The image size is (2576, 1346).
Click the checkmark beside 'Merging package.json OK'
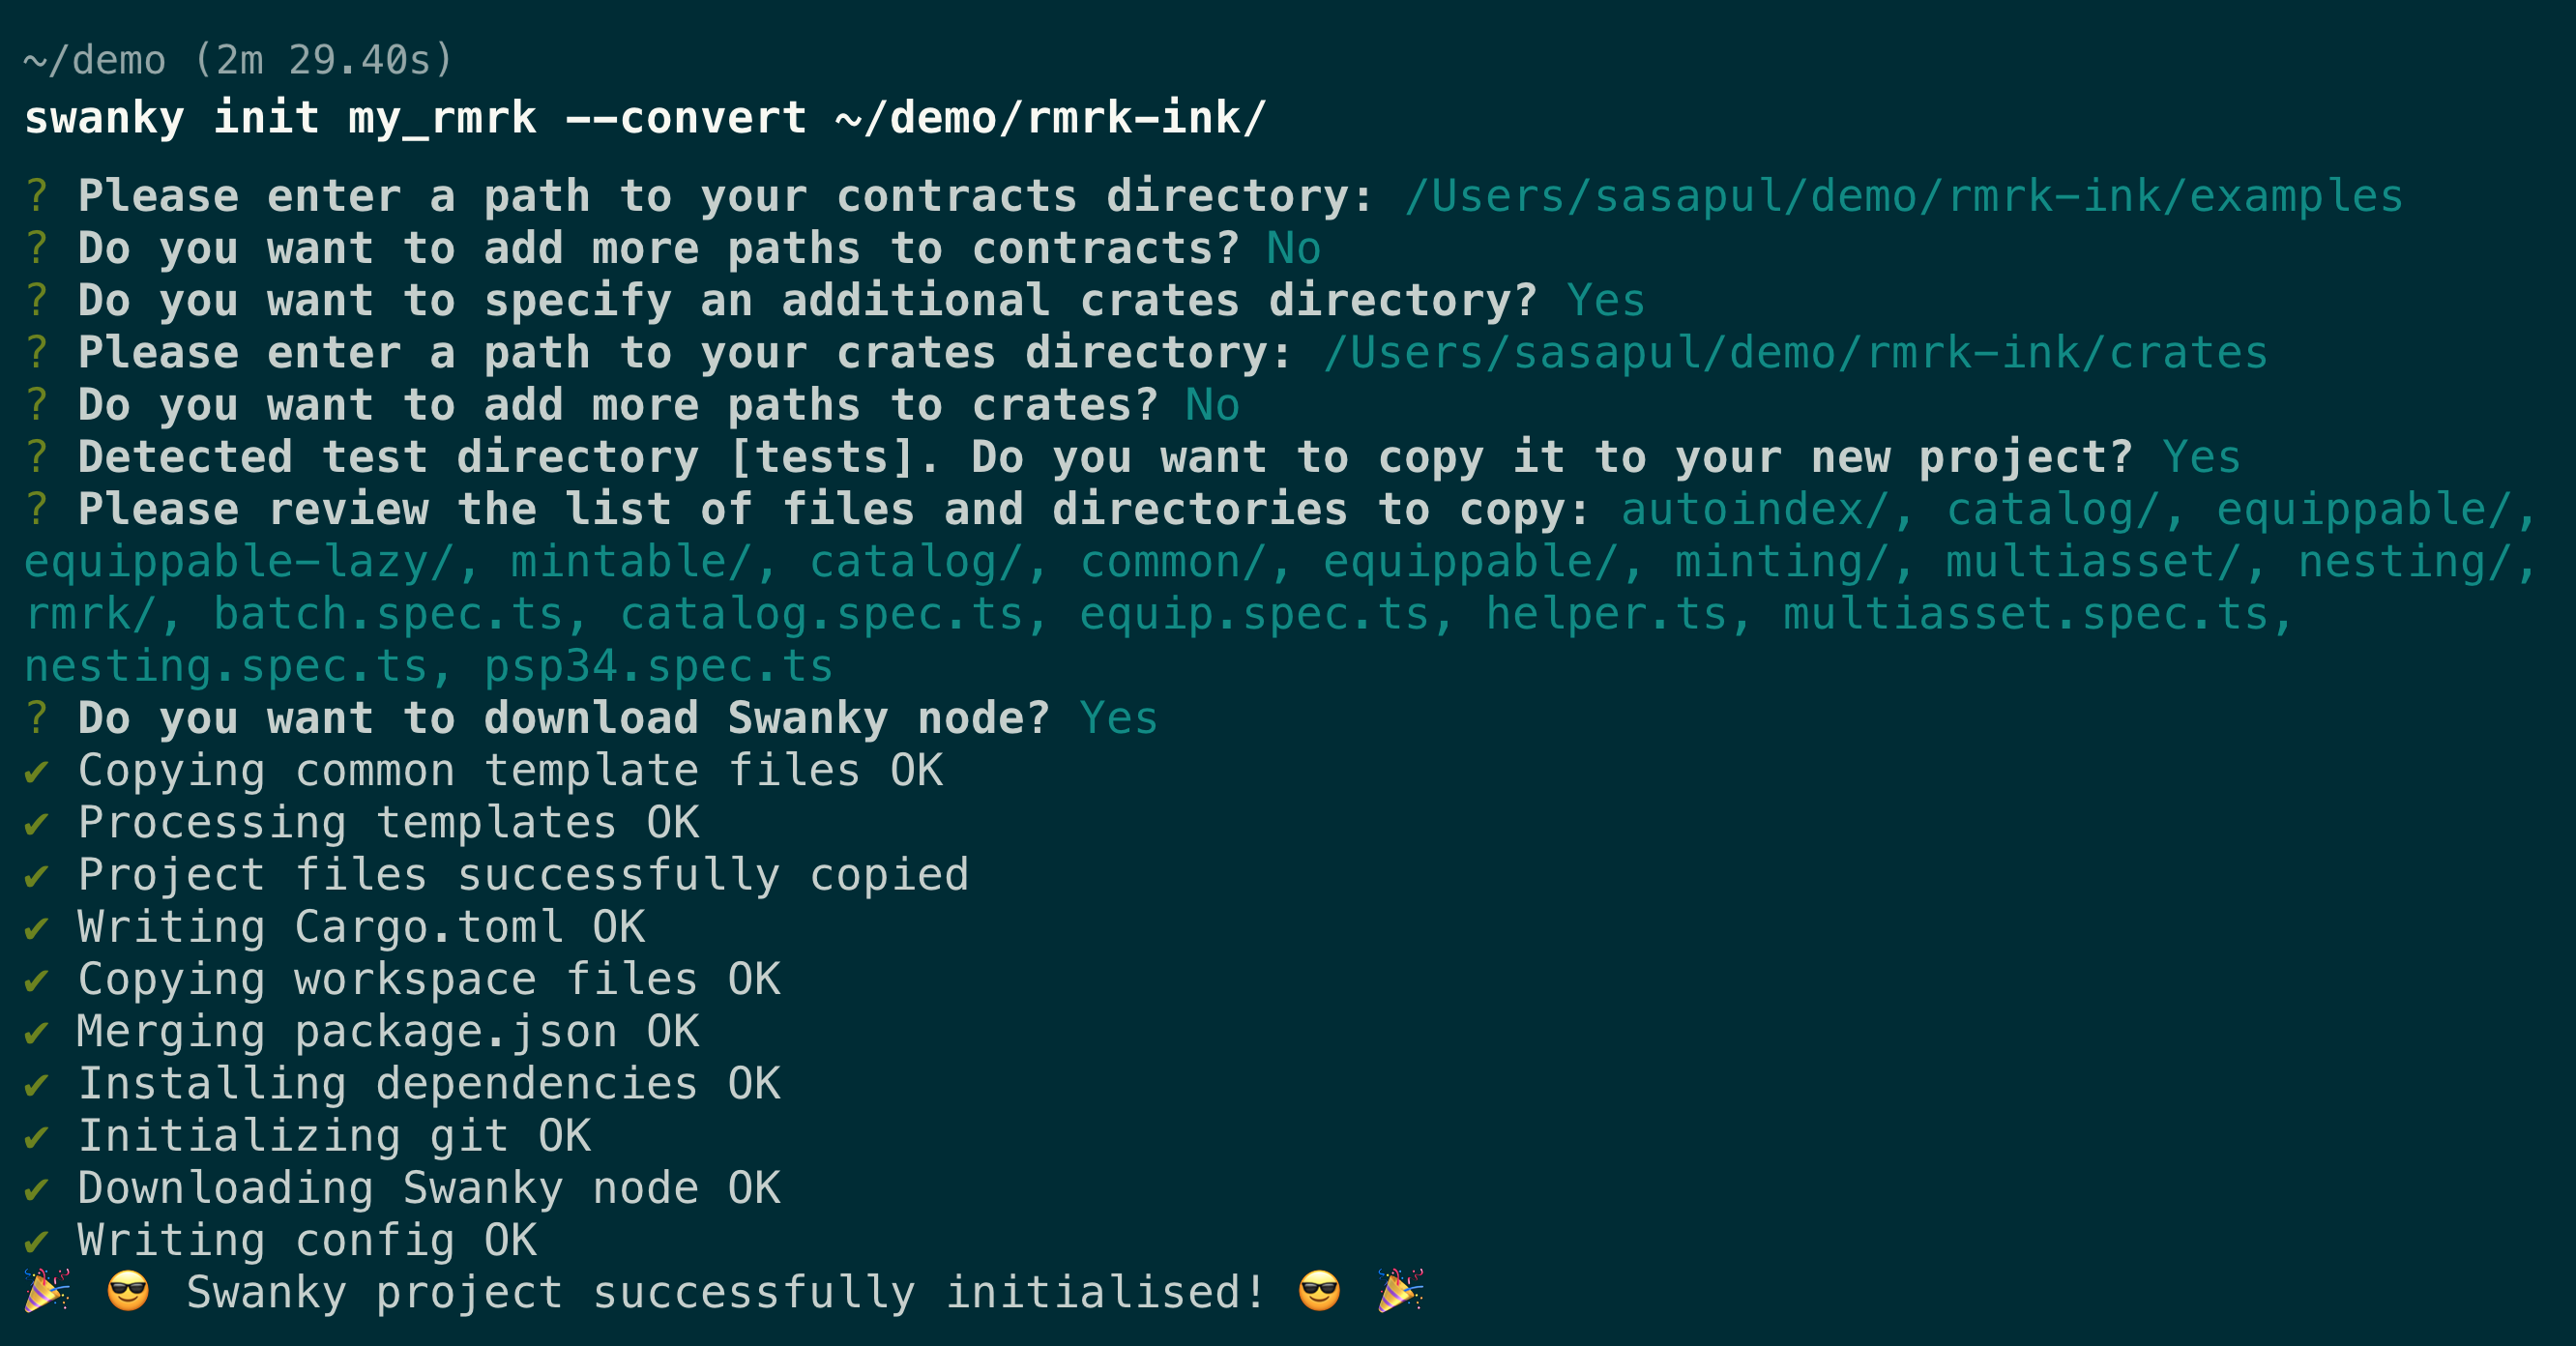[x=37, y=1032]
